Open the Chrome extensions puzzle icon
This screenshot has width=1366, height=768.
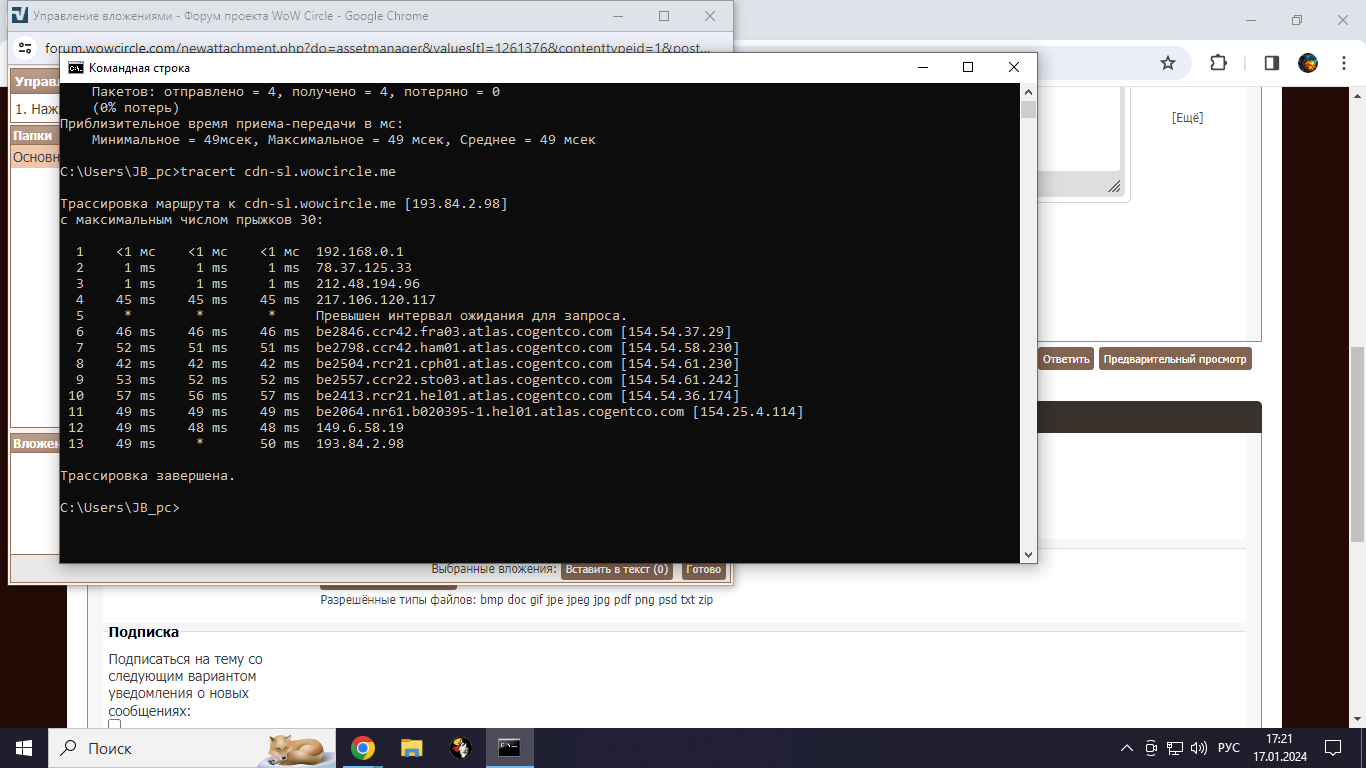pos(1218,63)
